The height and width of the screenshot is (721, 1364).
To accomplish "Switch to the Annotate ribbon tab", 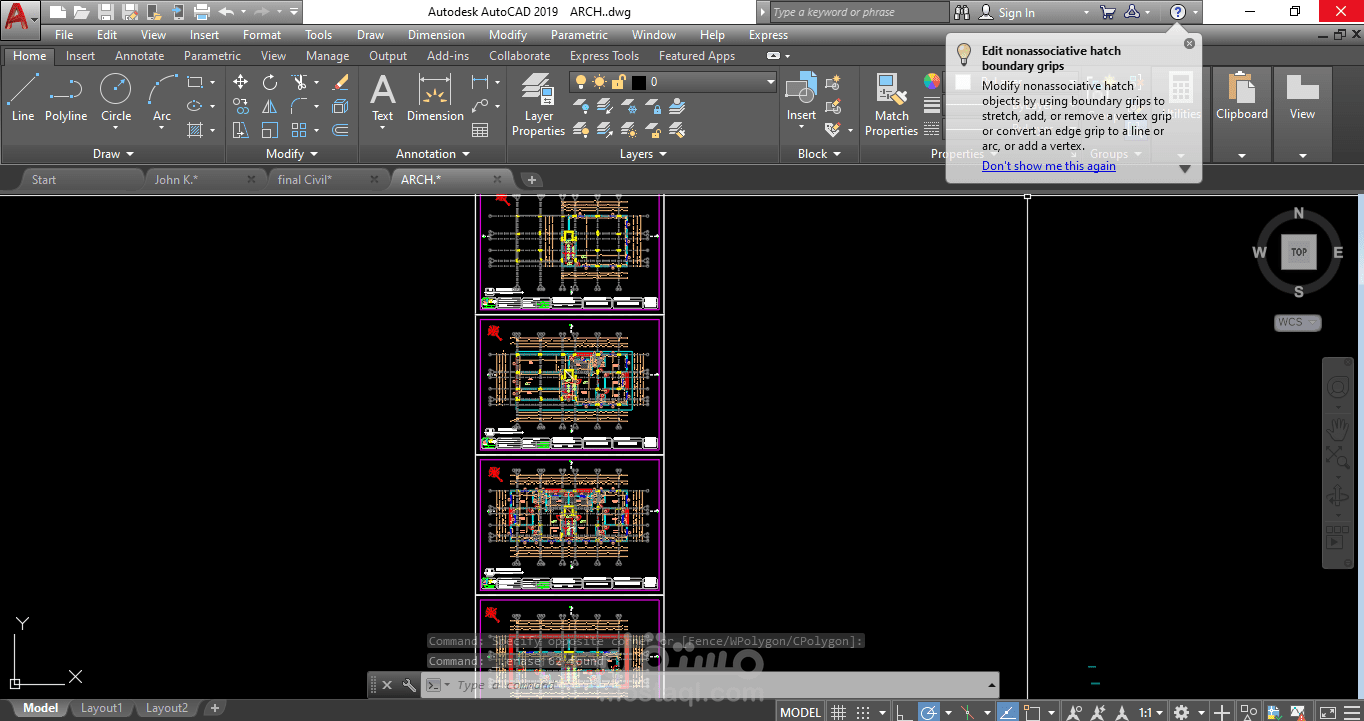I will point(139,56).
